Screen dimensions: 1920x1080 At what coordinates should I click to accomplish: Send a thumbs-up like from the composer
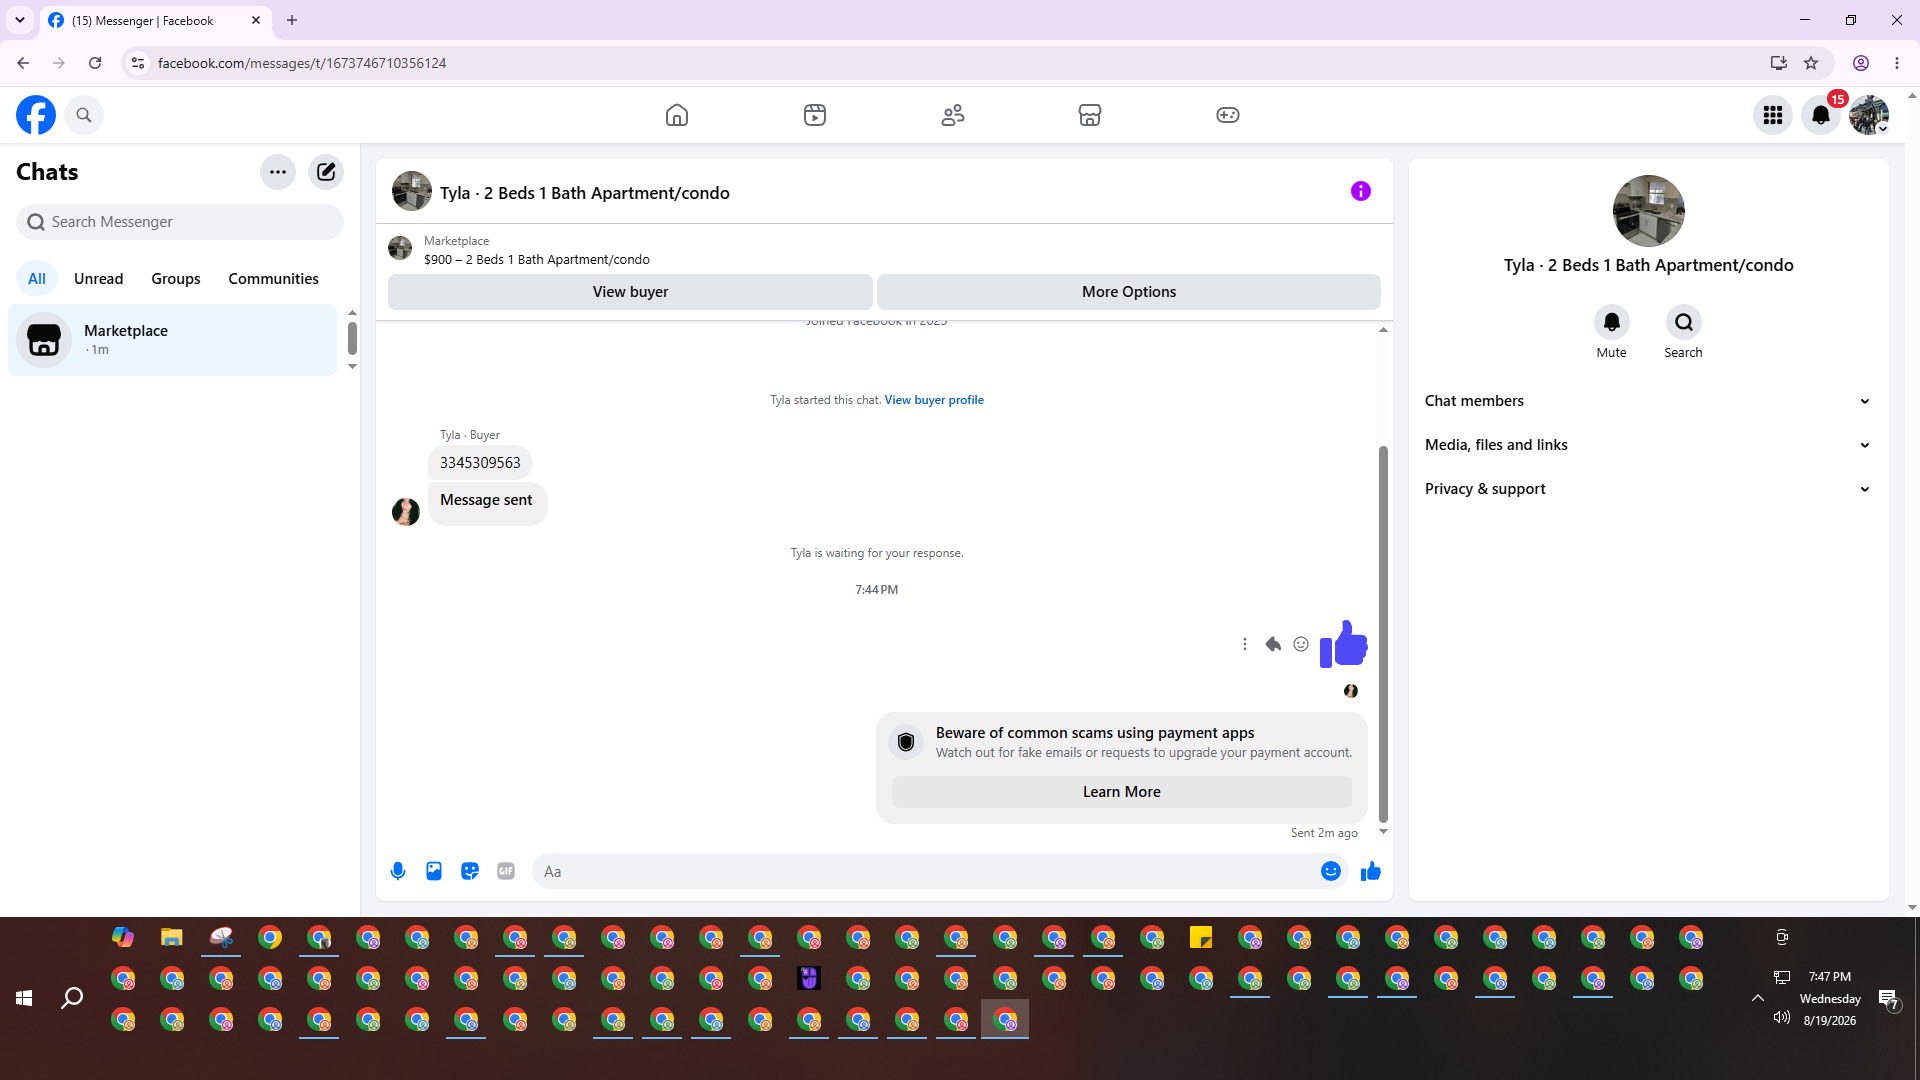tap(1371, 871)
